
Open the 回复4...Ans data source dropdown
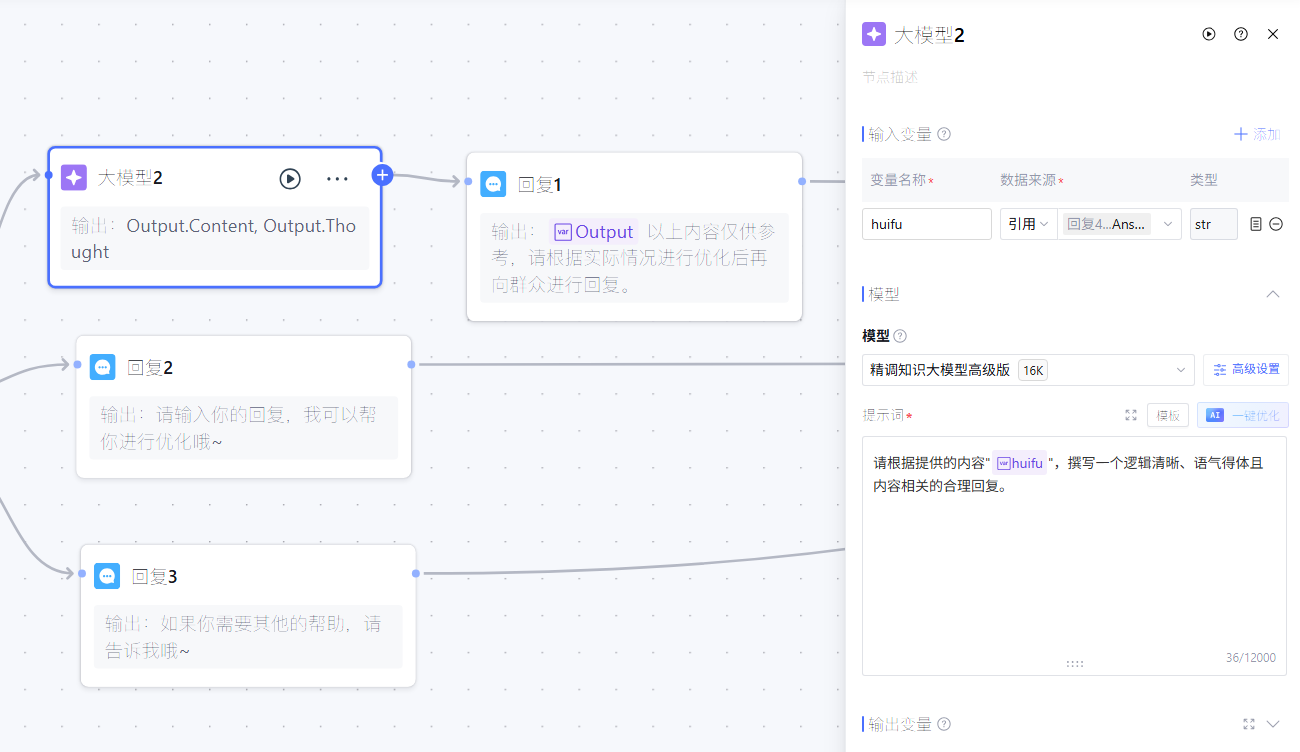1119,224
